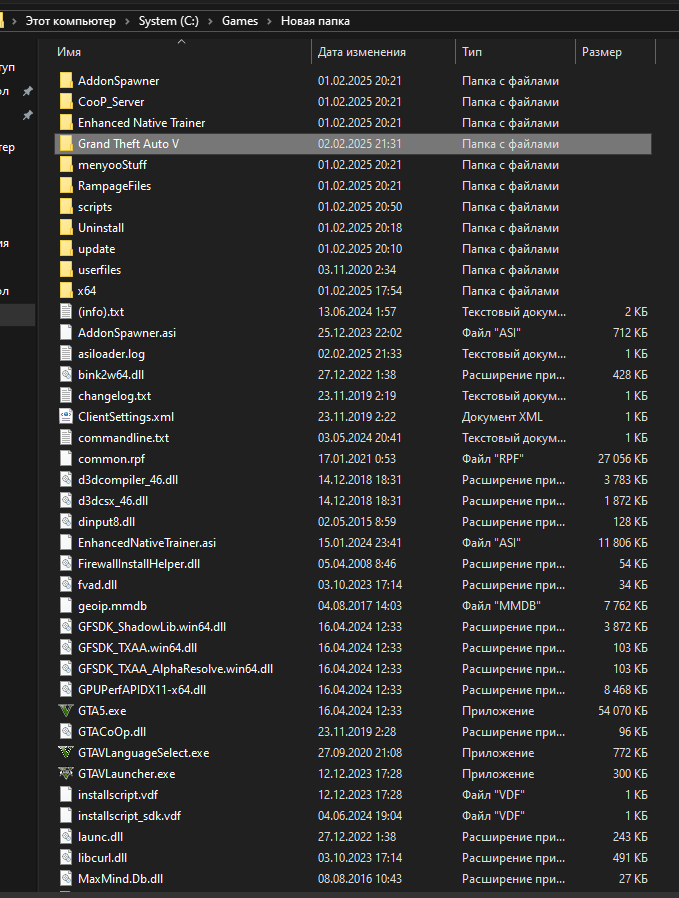Click FirewallInstallHelper.dll file name
The height and width of the screenshot is (898, 679).
pyautogui.click(x=139, y=564)
